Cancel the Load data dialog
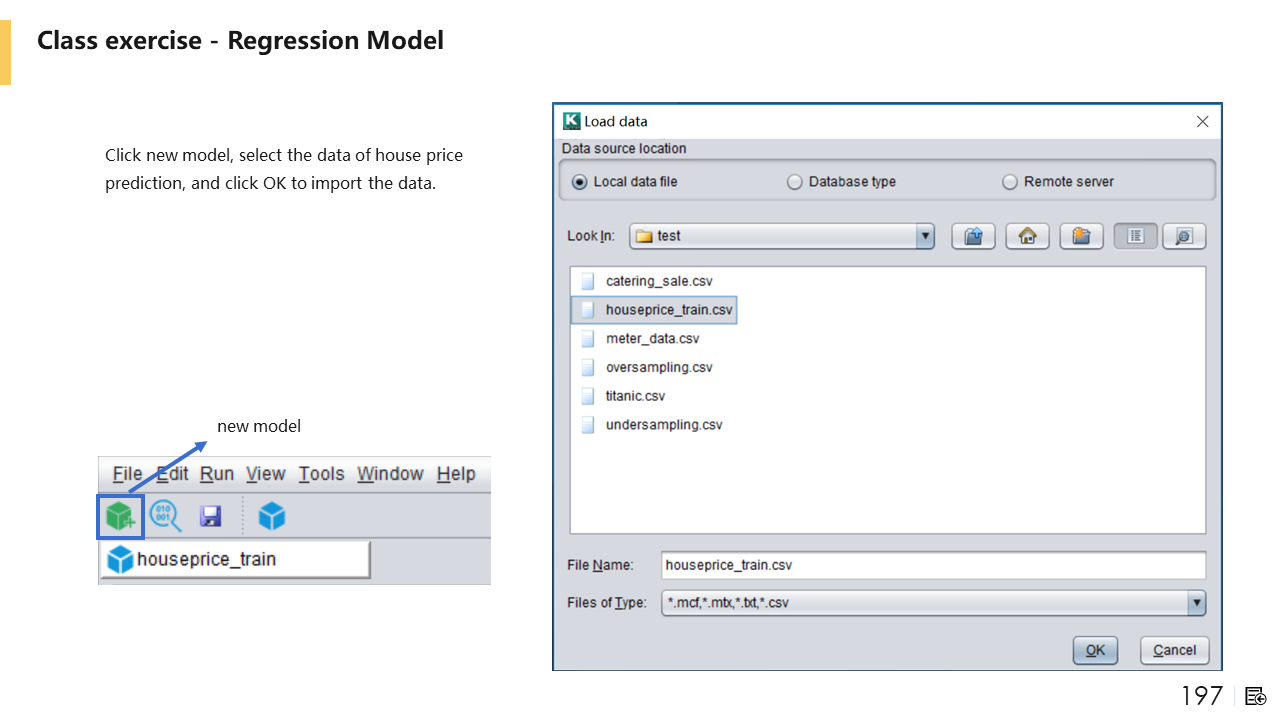The image size is (1280, 720). pos(1174,650)
